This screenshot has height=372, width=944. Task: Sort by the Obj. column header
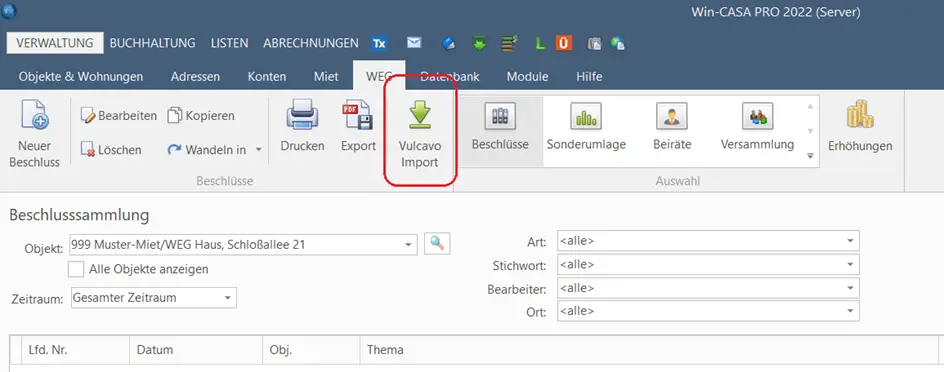[311, 350]
